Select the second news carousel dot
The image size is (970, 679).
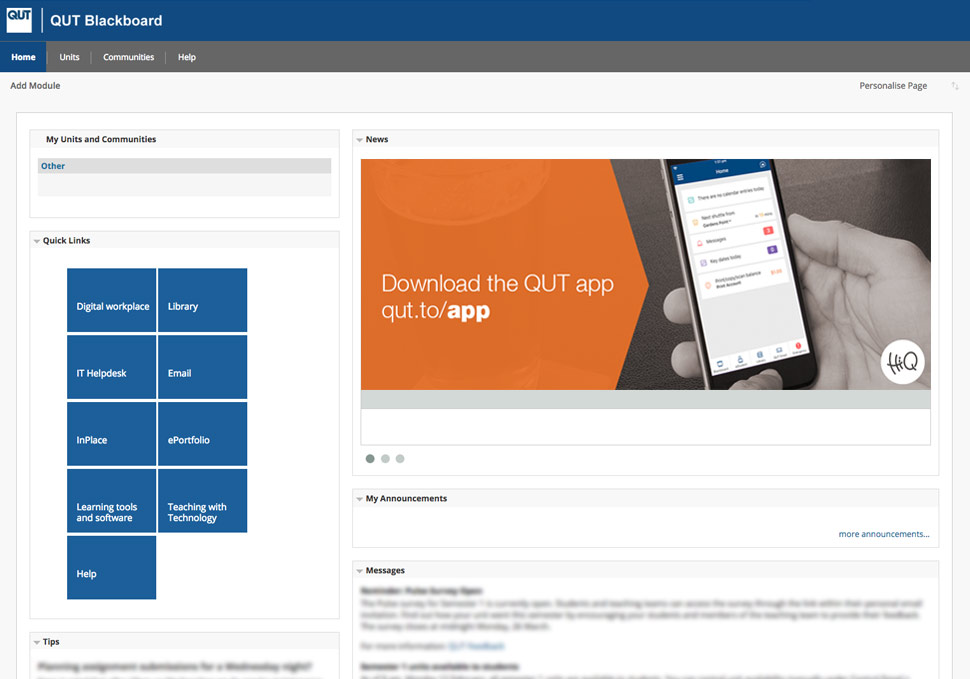tap(385, 458)
